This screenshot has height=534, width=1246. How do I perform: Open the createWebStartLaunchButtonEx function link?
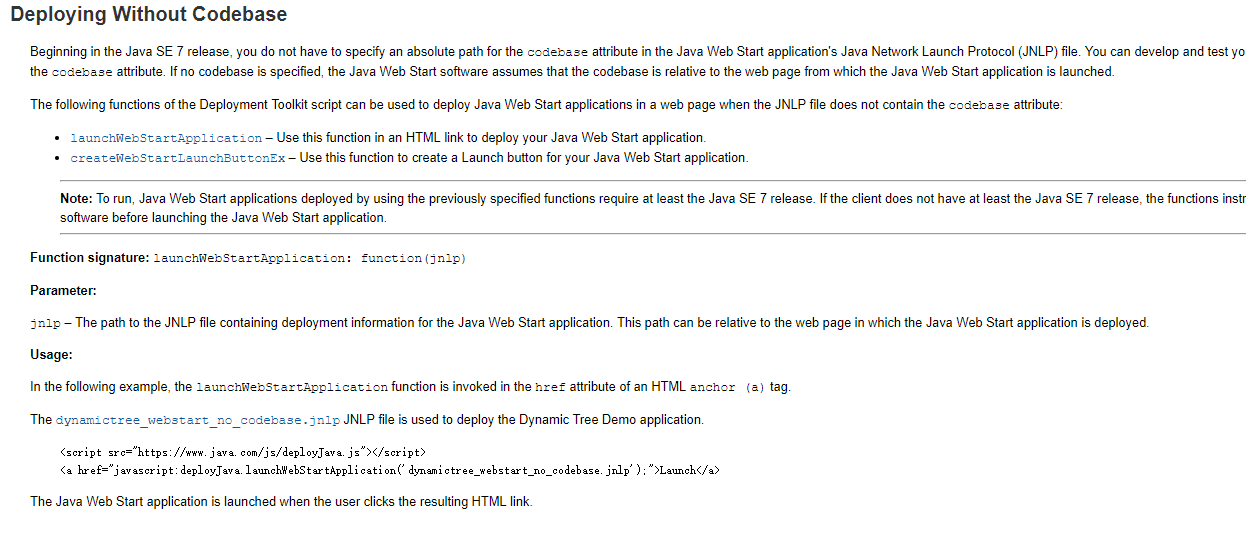click(x=178, y=158)
